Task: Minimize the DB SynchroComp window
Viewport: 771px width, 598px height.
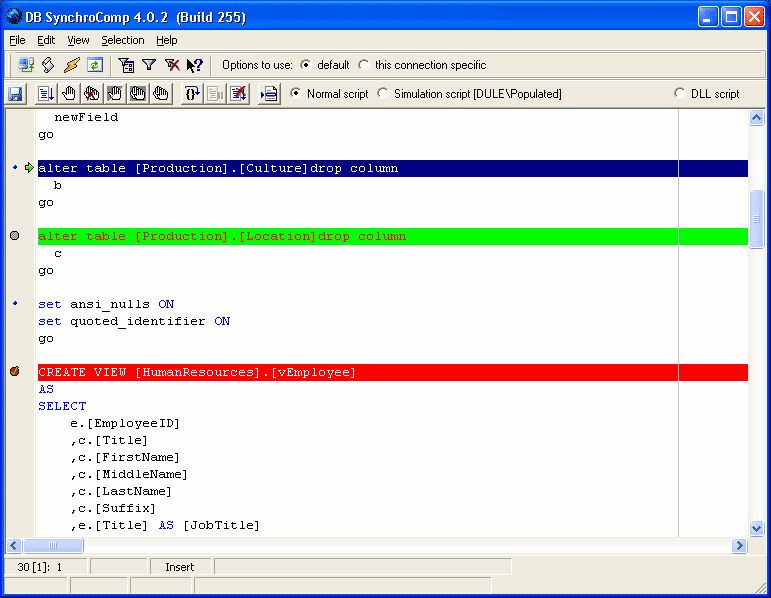Action: click(x=708, y=17)
